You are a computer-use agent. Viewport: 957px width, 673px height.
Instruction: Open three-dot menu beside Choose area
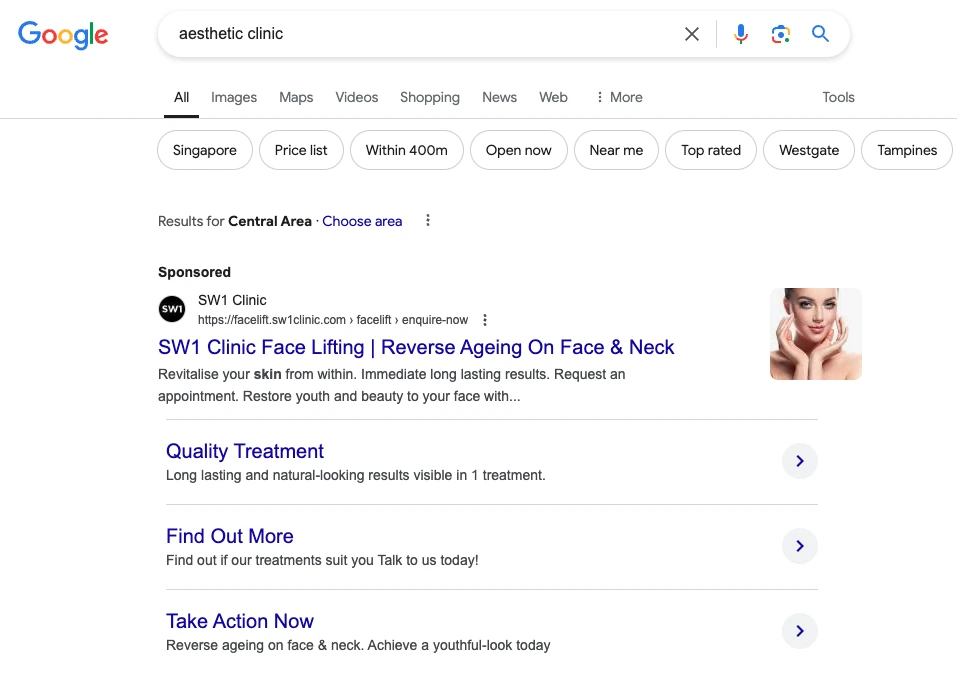[428, 220]
